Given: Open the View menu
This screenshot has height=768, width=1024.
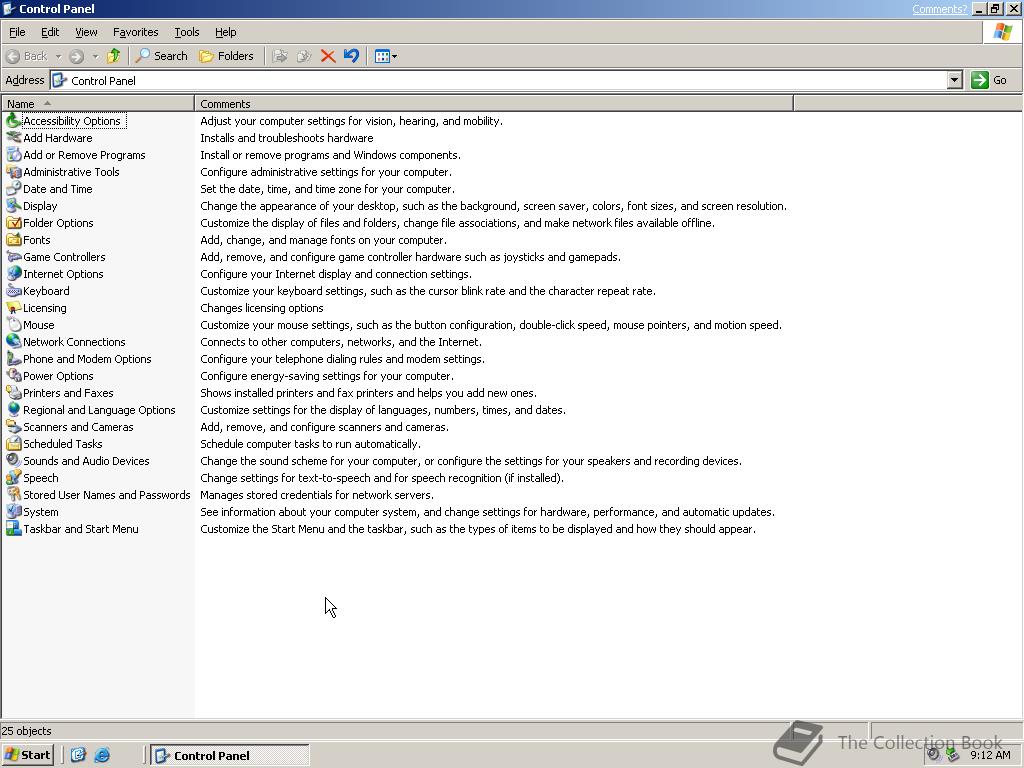Looking at the screenshot, I should point(86,32).
